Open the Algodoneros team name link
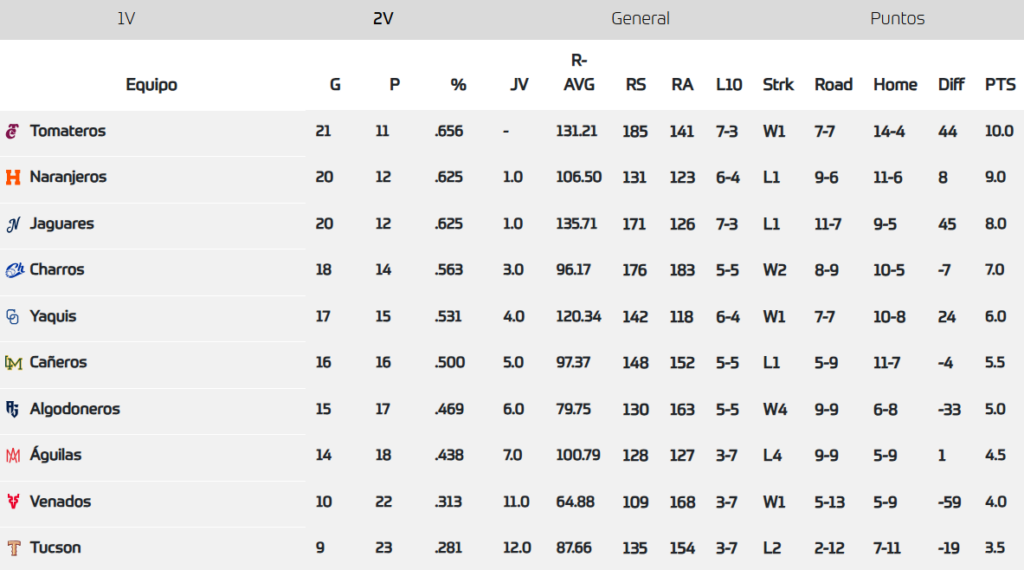1024x570 pixels. 75,409
